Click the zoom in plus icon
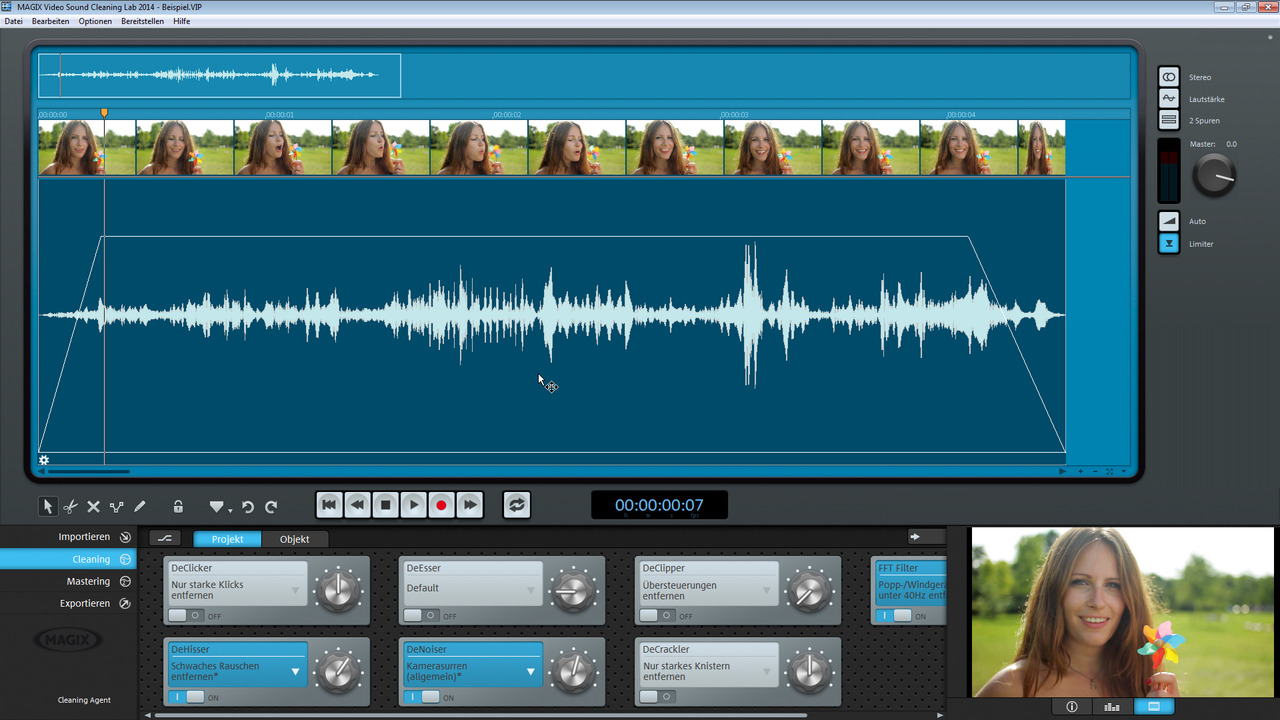Screen dimensions: 1280x720 (x=1080, y=471)
